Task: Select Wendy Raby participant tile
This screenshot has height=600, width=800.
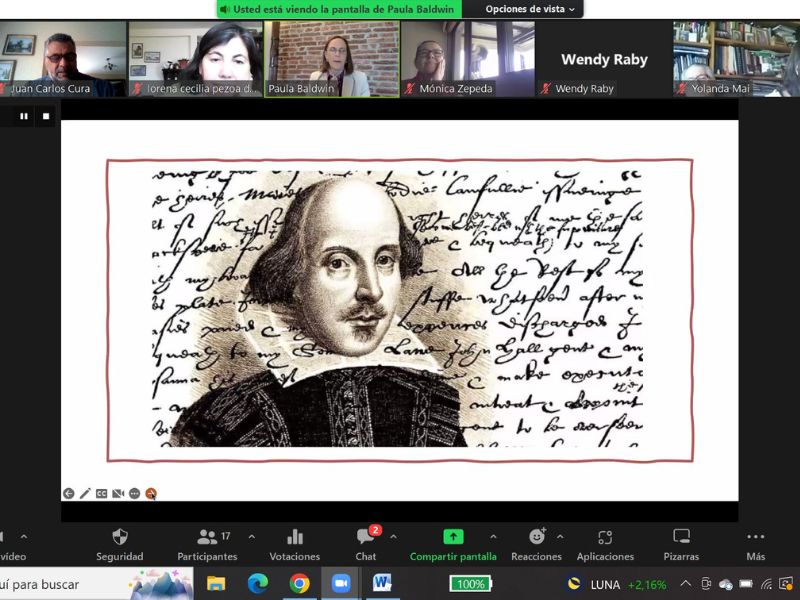Action: pos(604,59)
